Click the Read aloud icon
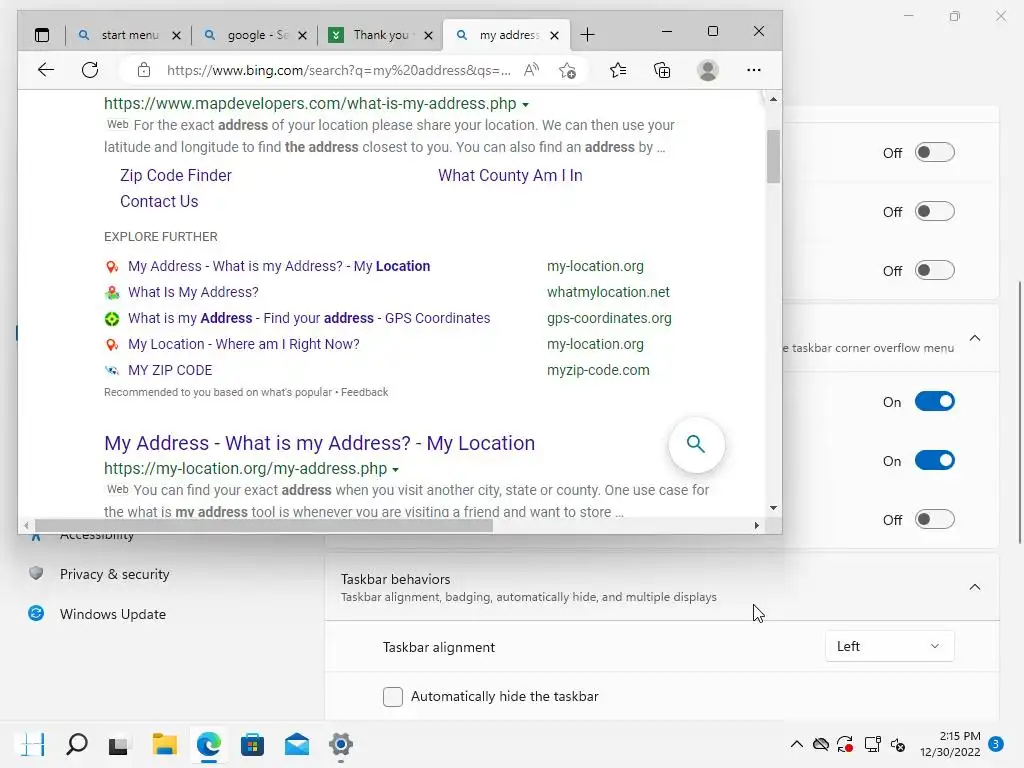The height and width of the screenshot is (768, 1024). (x=532, y=70)
